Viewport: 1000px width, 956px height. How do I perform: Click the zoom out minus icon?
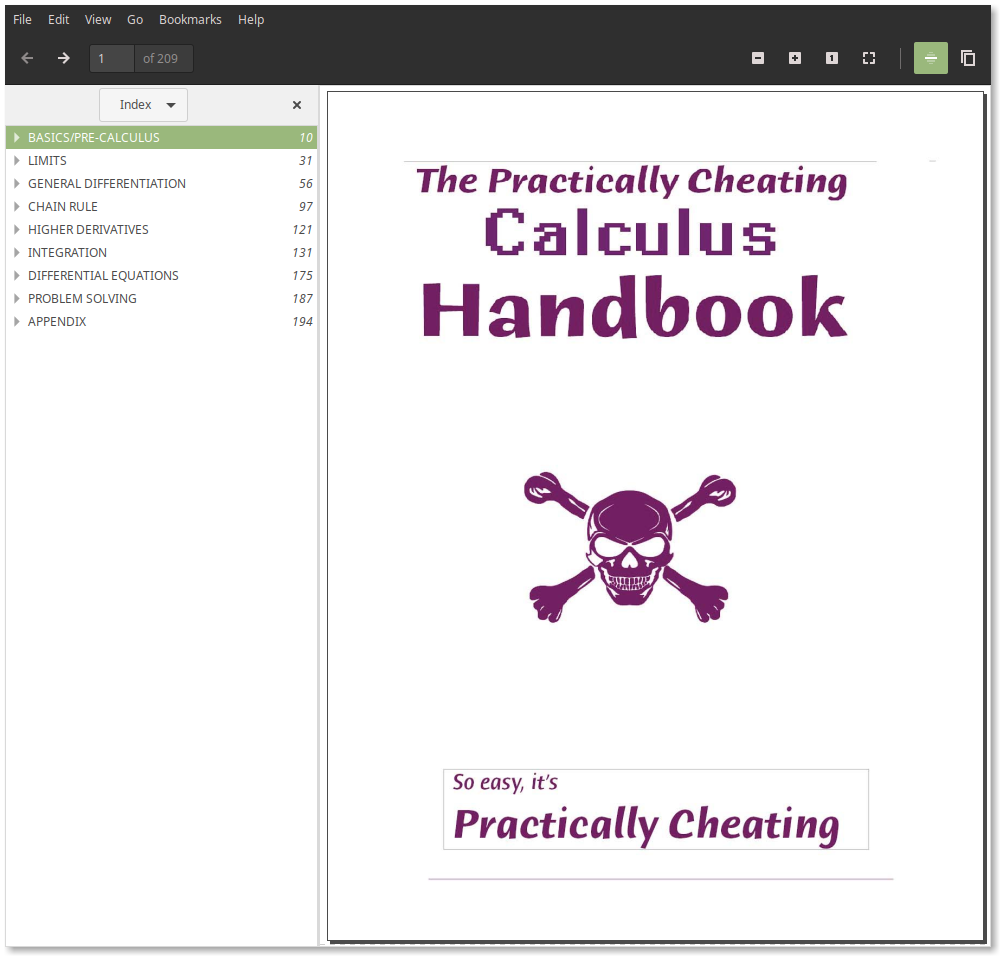coord(758,58)
